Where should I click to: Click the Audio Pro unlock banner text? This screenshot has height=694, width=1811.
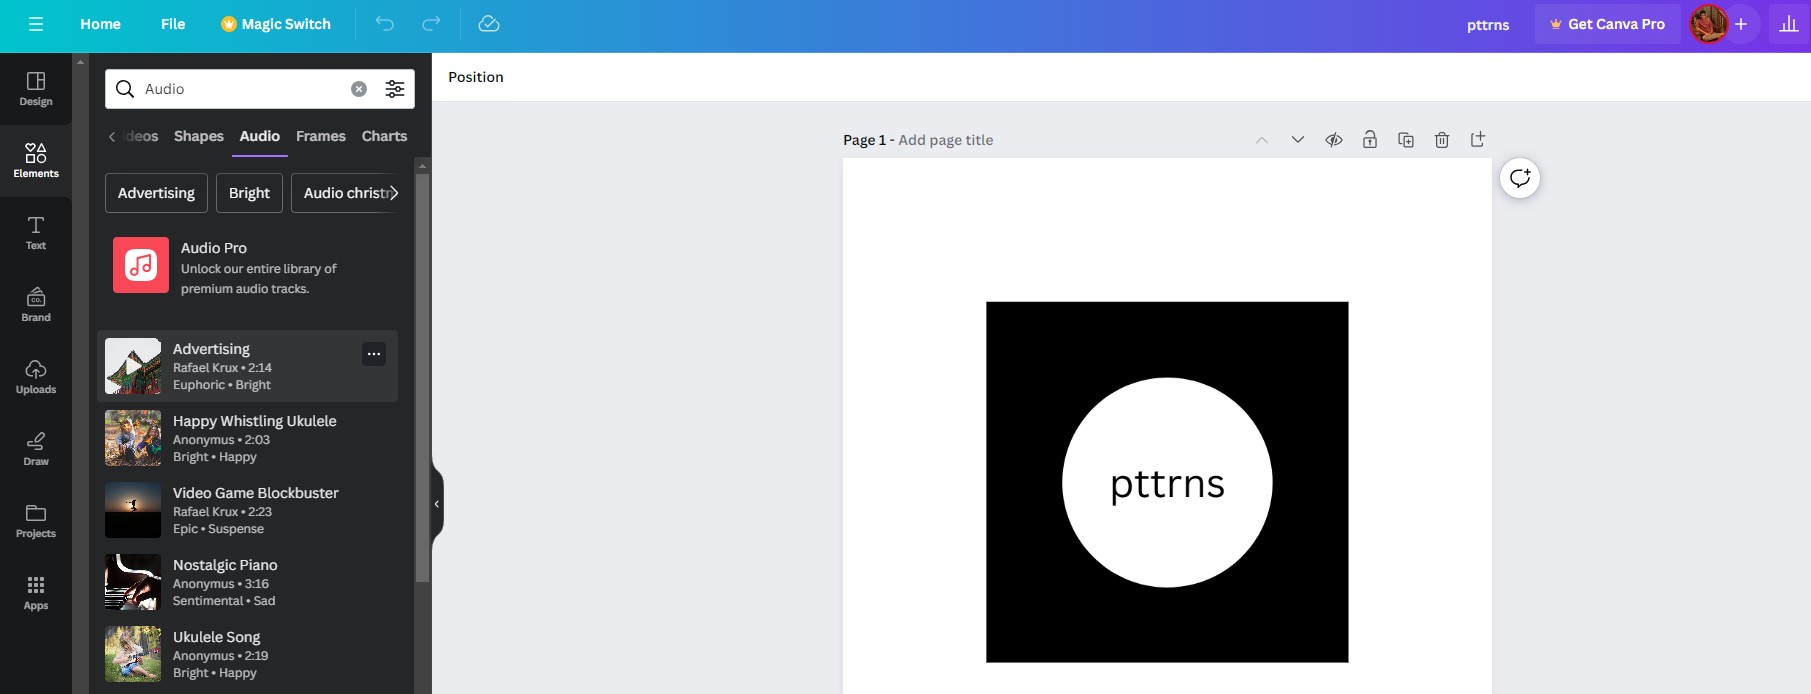click(x=259, y=279)
